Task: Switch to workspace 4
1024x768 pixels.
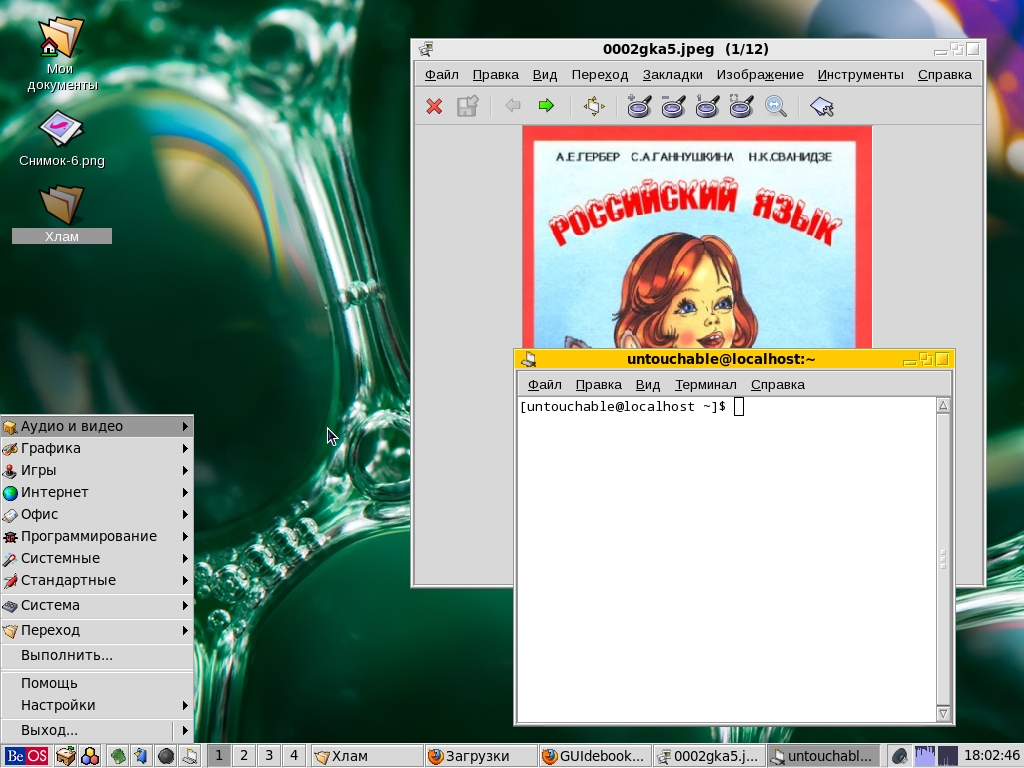Action: click(x=294, y=756)
